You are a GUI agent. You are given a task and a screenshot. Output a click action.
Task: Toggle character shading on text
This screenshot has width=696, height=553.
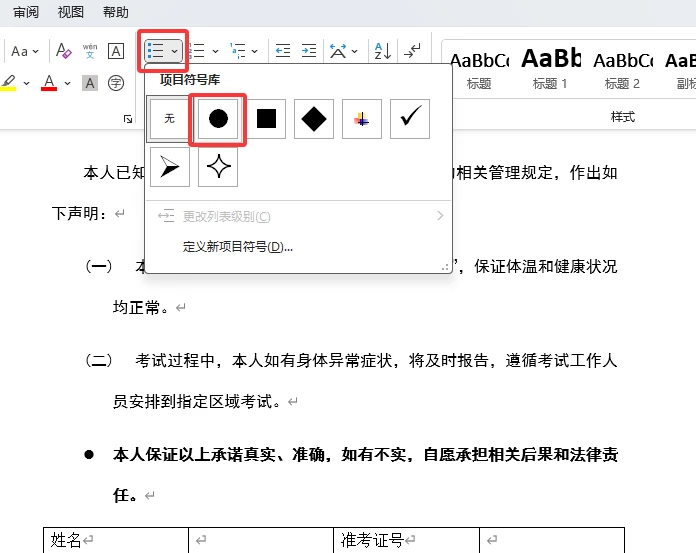point(90,83)
